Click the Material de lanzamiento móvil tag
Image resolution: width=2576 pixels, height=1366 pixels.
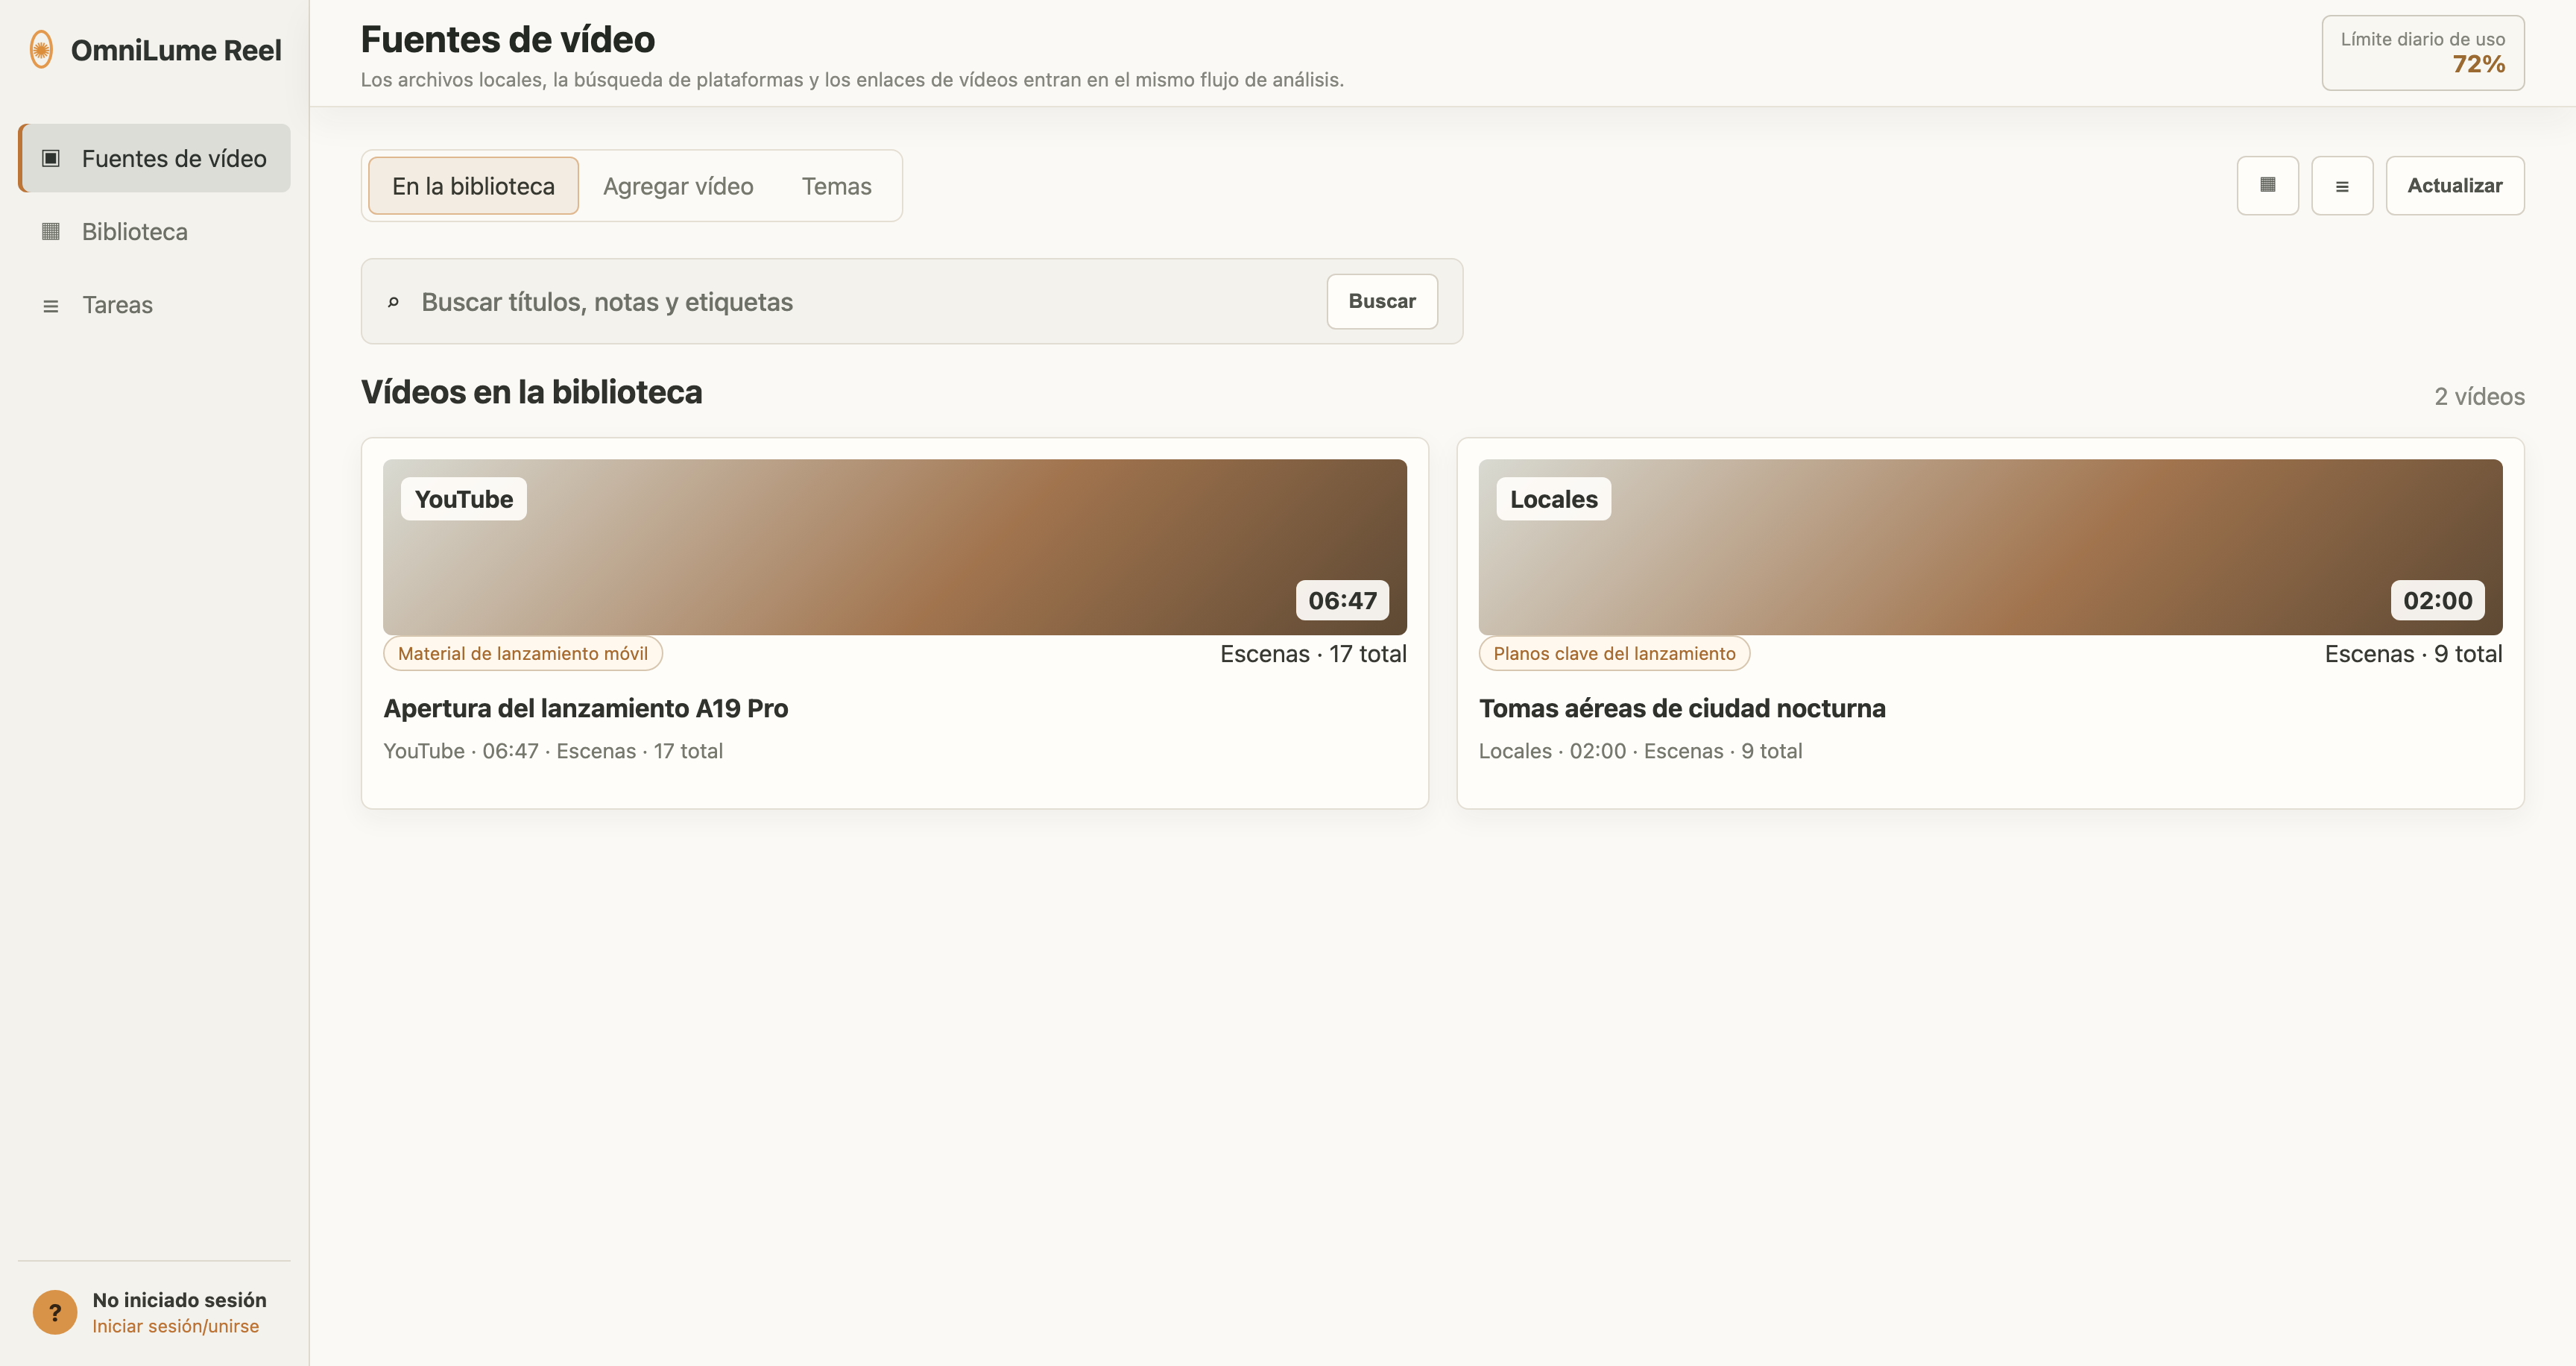[523, 653]
